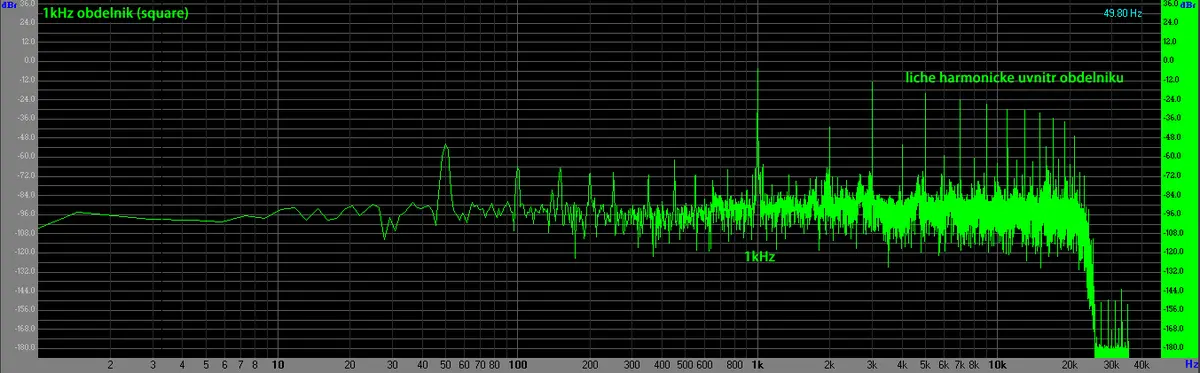Click the '40k' frequency axis label
The height and width of the screenshot is (373, 1200).
pyautogui.click(x=1141, y=365)
